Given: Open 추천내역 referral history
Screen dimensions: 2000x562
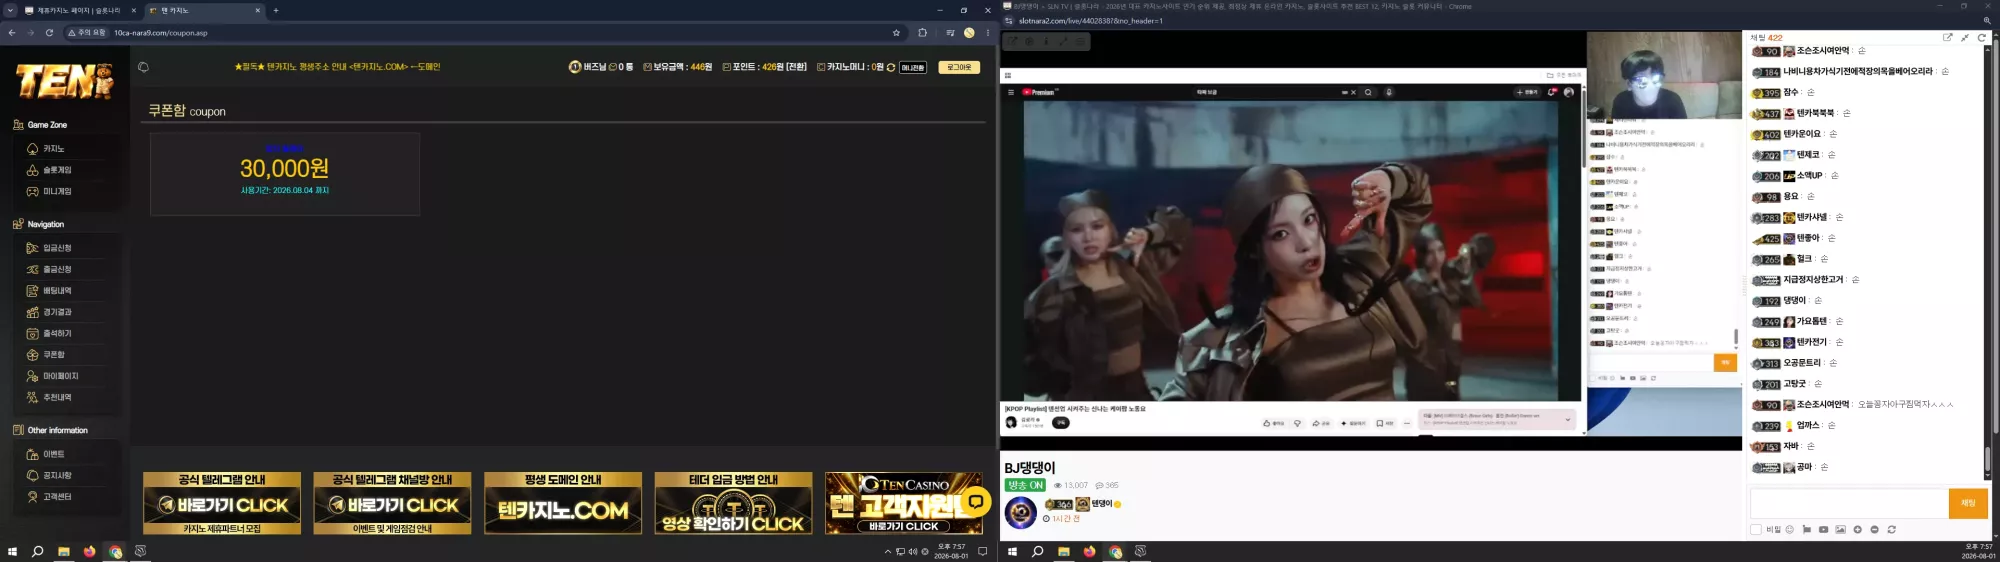Looking at the screenshot, I should tap(57, 397).
